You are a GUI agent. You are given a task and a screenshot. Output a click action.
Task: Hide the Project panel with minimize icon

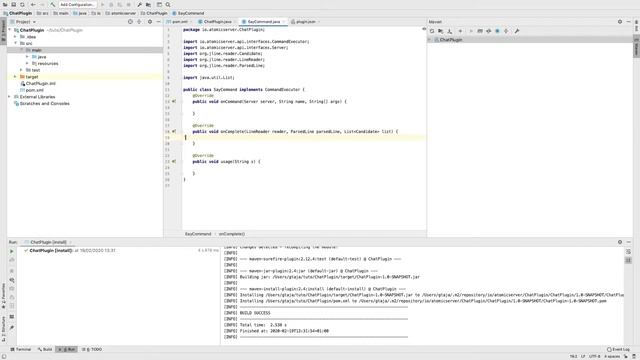pos(158,22)
